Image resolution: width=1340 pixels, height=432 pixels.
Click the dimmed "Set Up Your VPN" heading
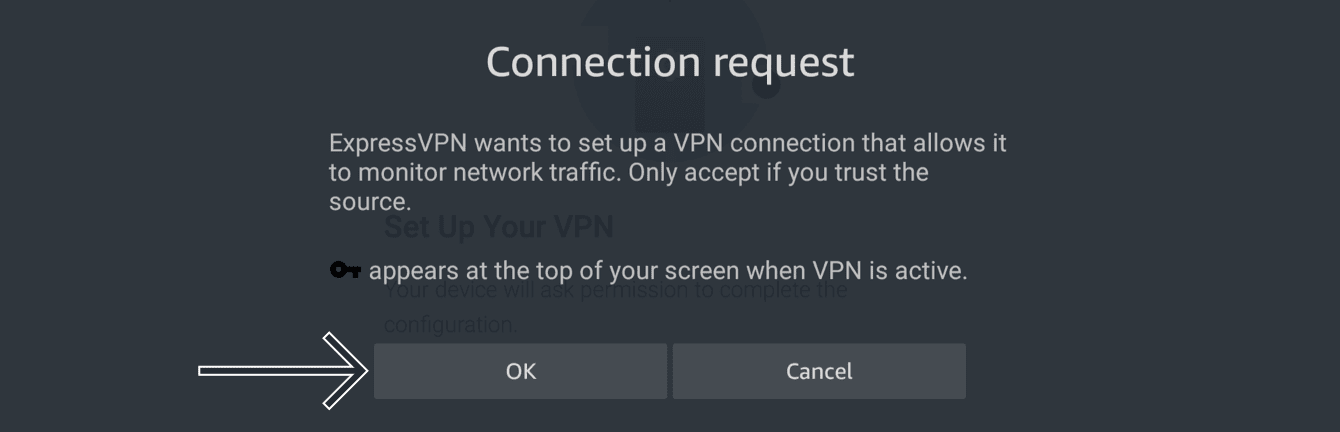click(499, 227)
